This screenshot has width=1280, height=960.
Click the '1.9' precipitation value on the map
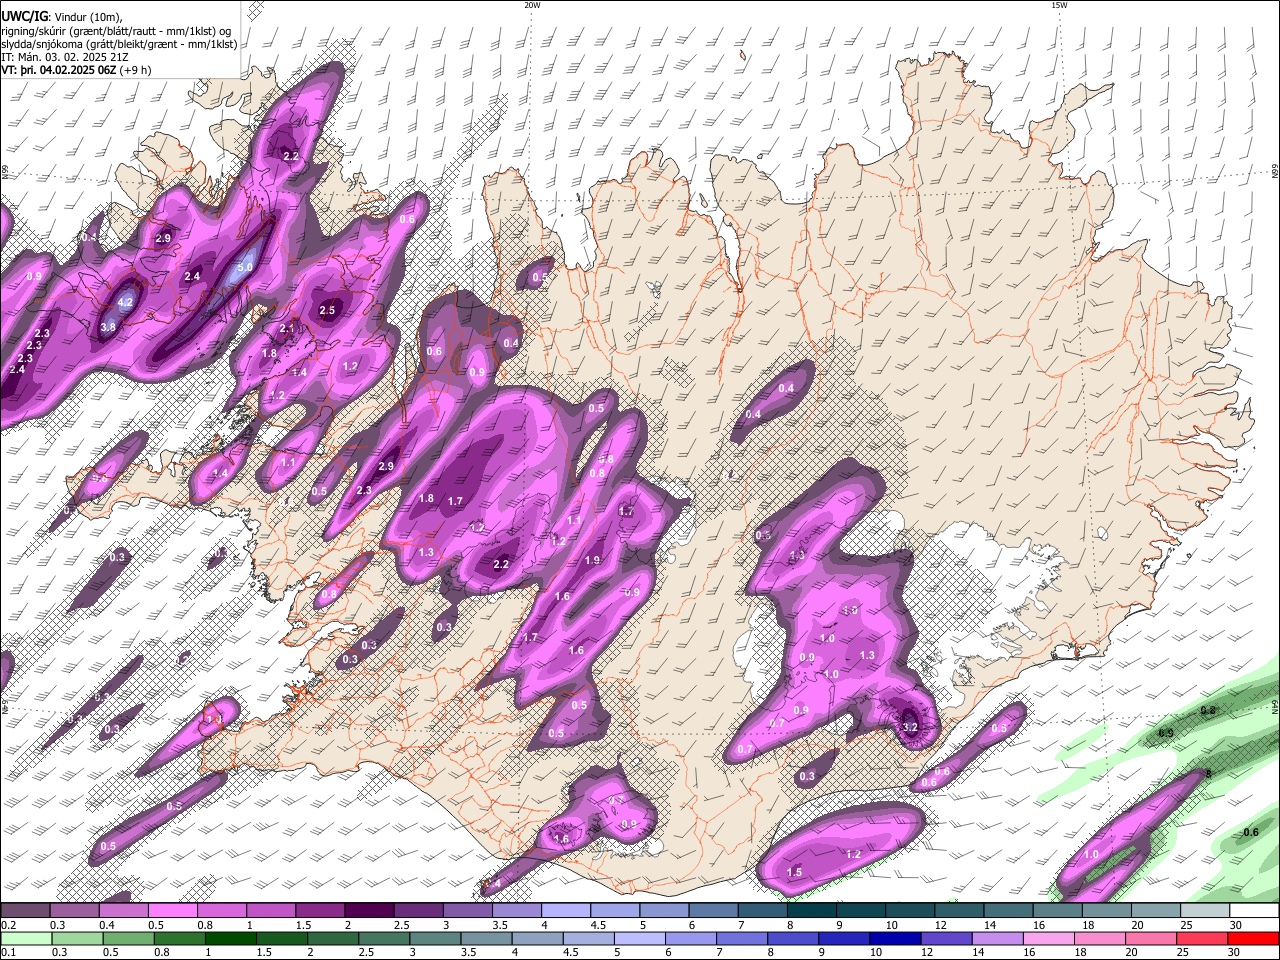[592, 560]
